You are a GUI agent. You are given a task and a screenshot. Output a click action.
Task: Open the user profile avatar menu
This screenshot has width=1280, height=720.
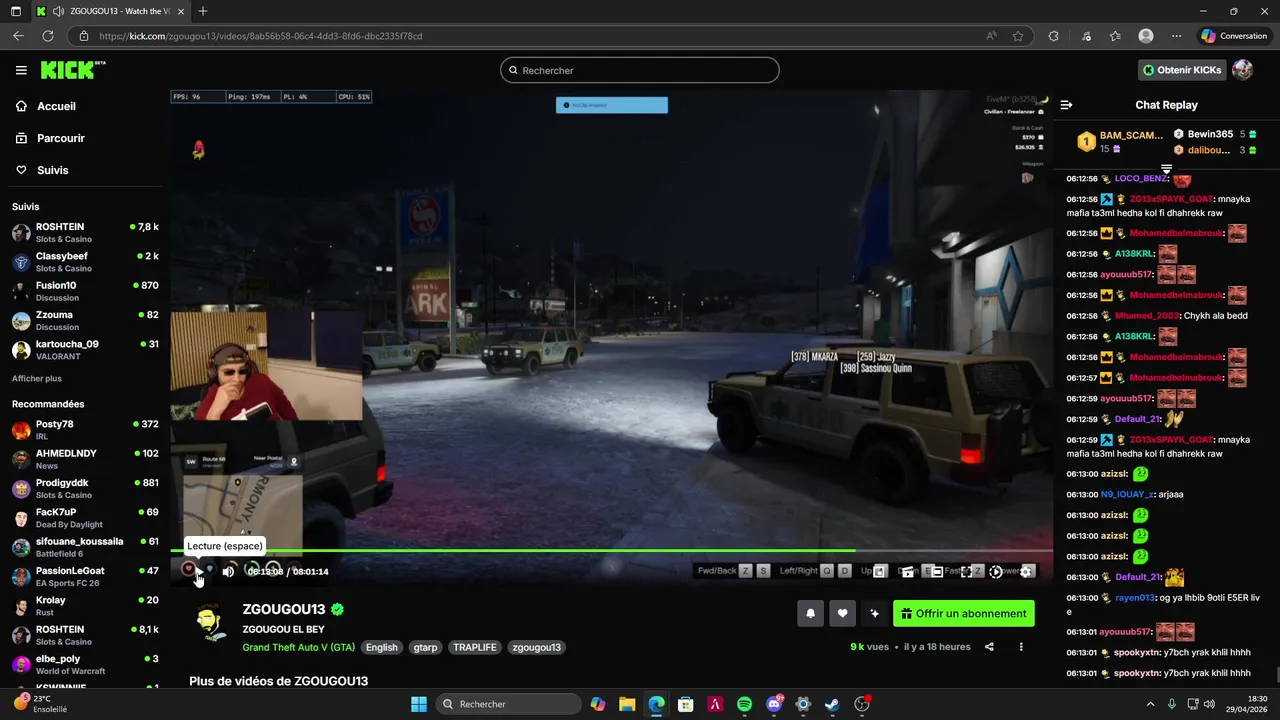point(1243,70)
